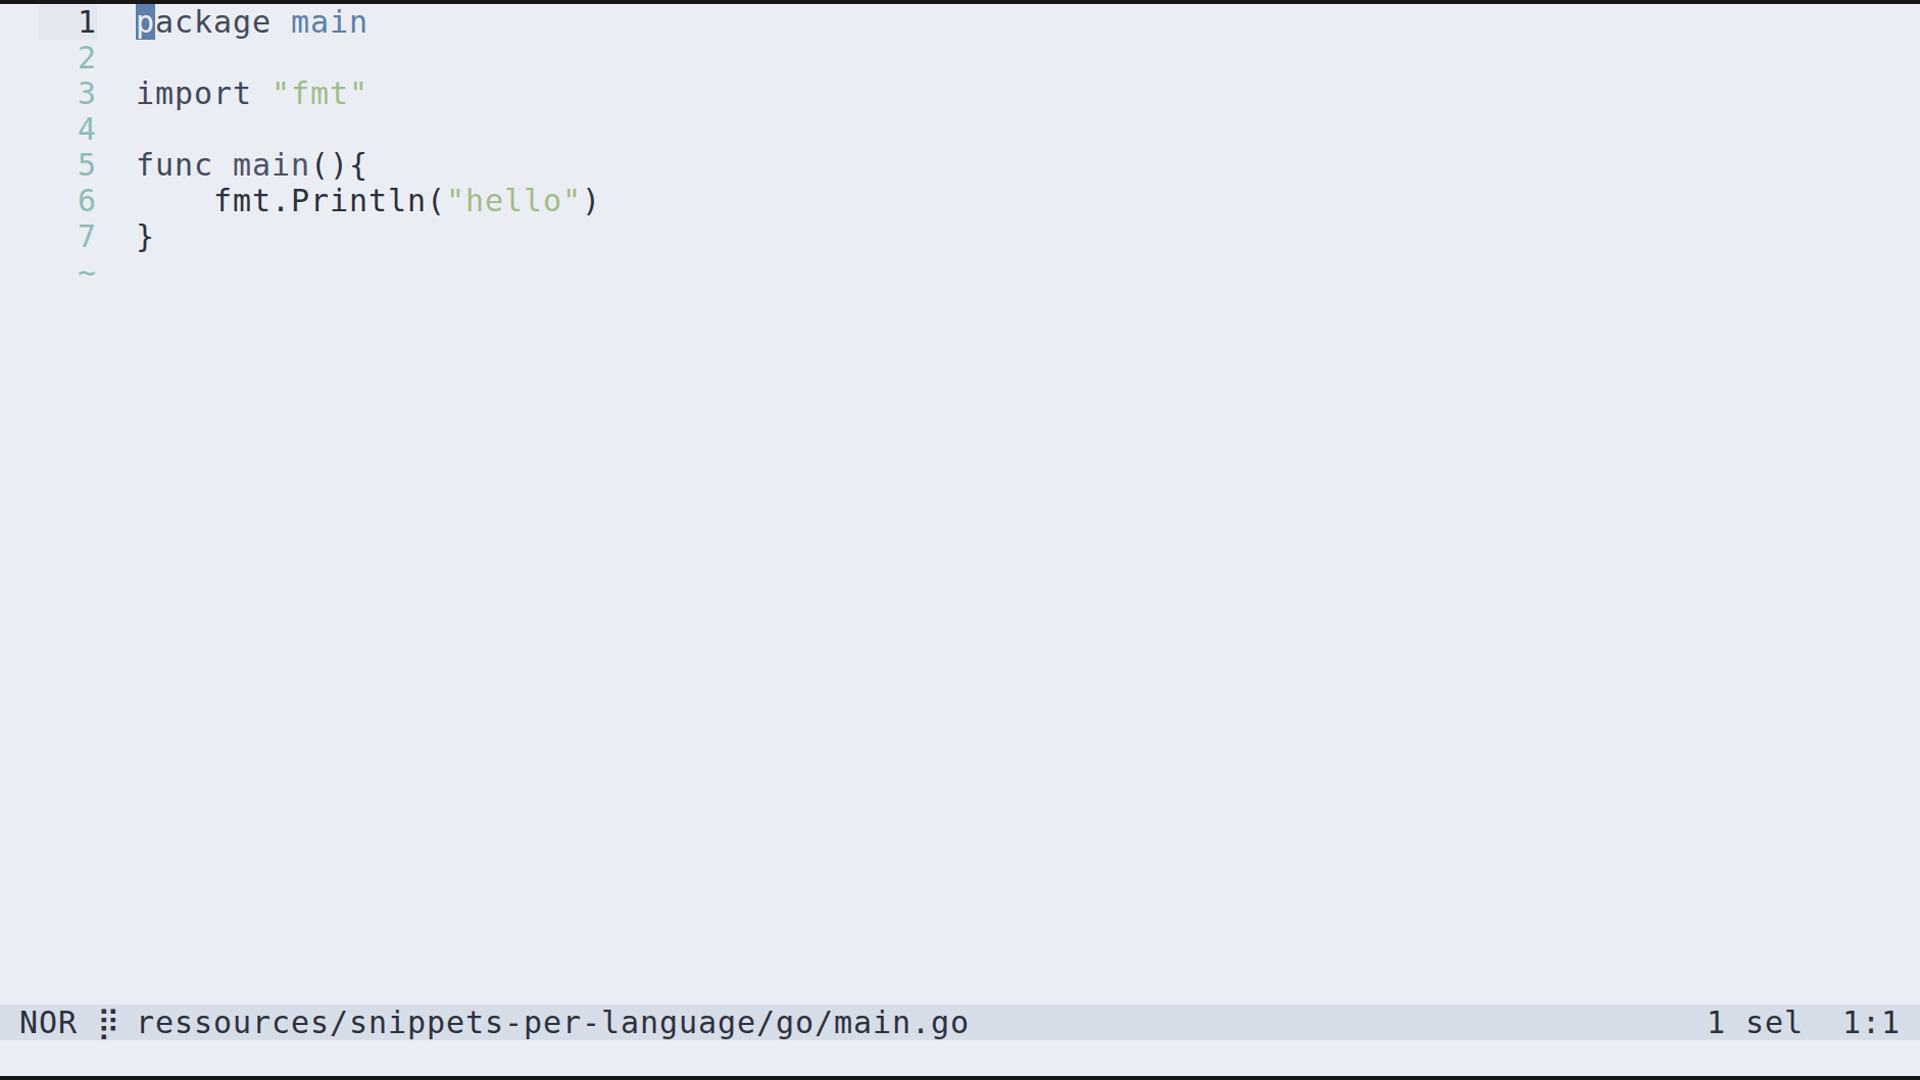Place cursor on the Println call
The image size is (1920, 1080).
[358, 201]
